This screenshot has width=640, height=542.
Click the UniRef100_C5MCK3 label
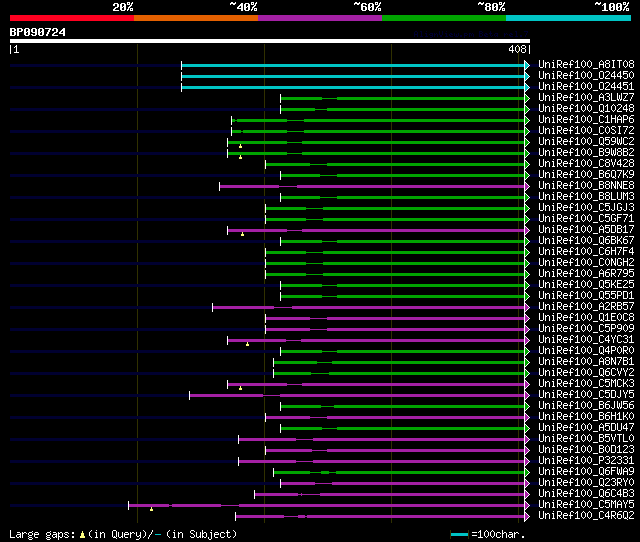(586, 384)
